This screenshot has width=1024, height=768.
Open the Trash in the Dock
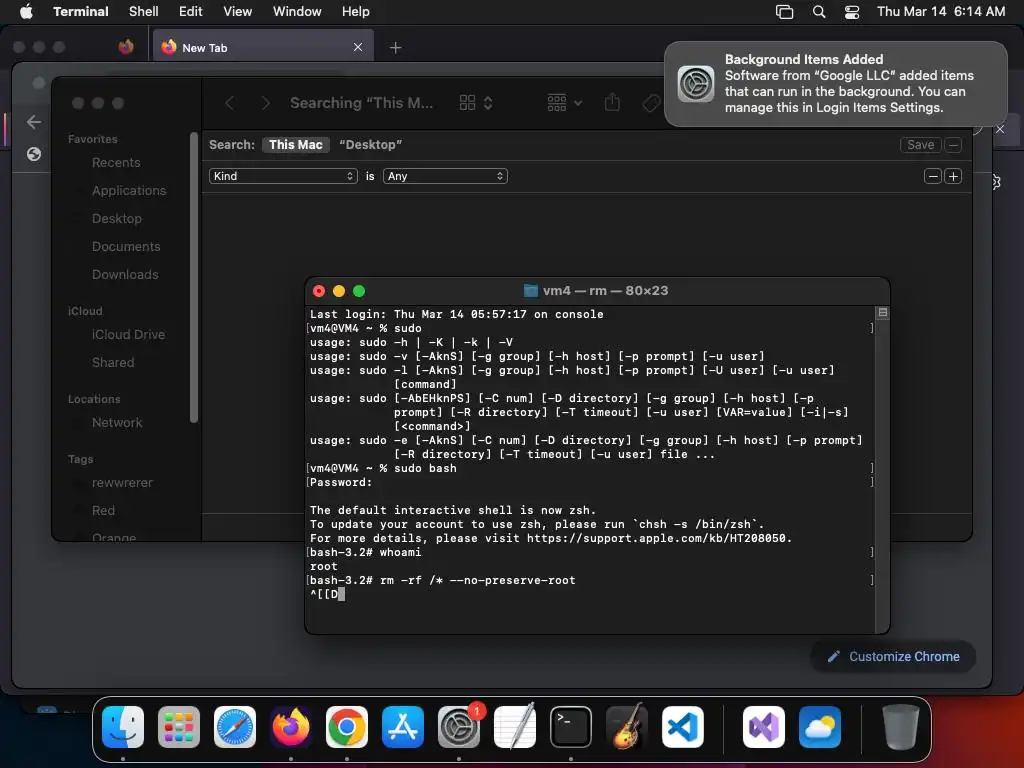(901, 727)
